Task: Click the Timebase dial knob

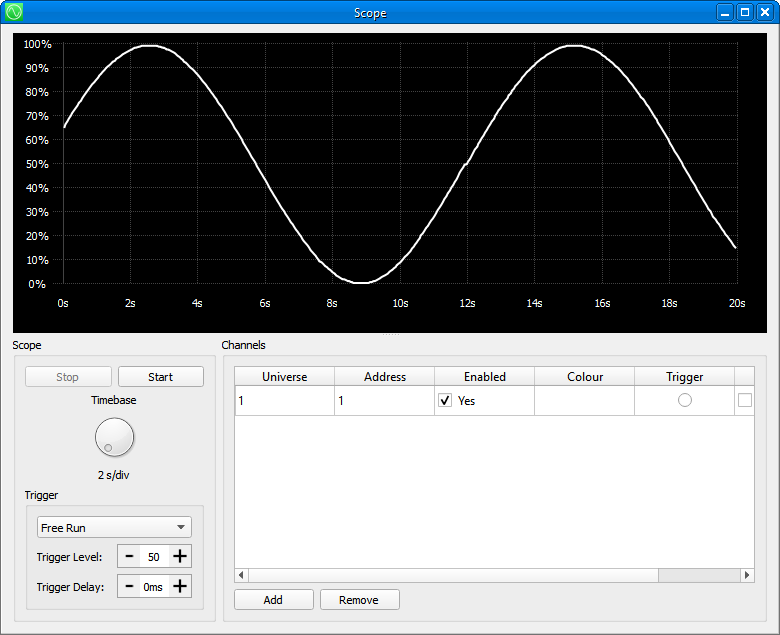Action: [x=114, y=437]
